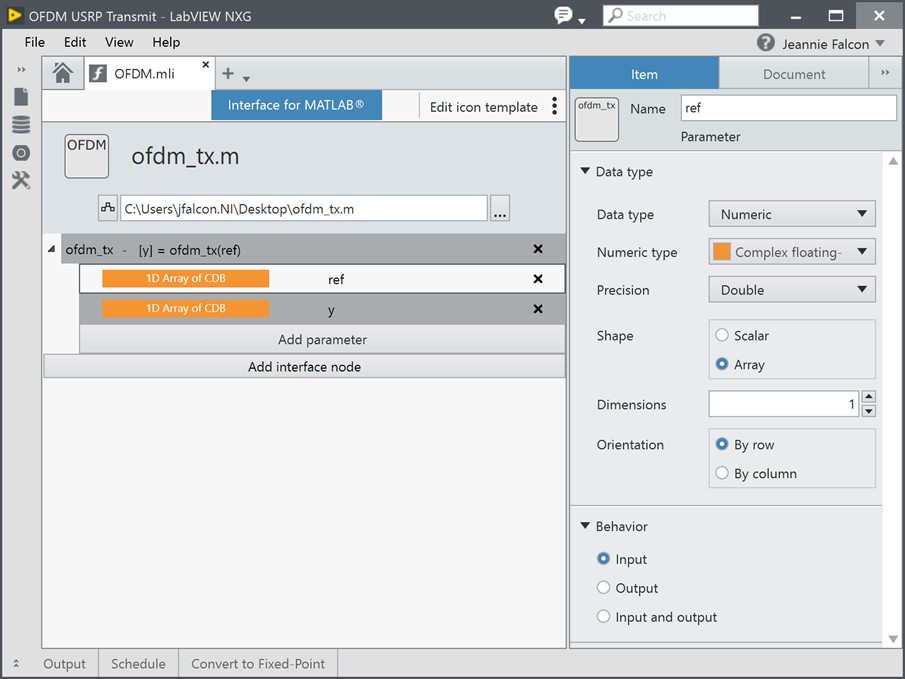The image size is (905, 679).
Task: Select the Scalar shape option
Action: 722,336
